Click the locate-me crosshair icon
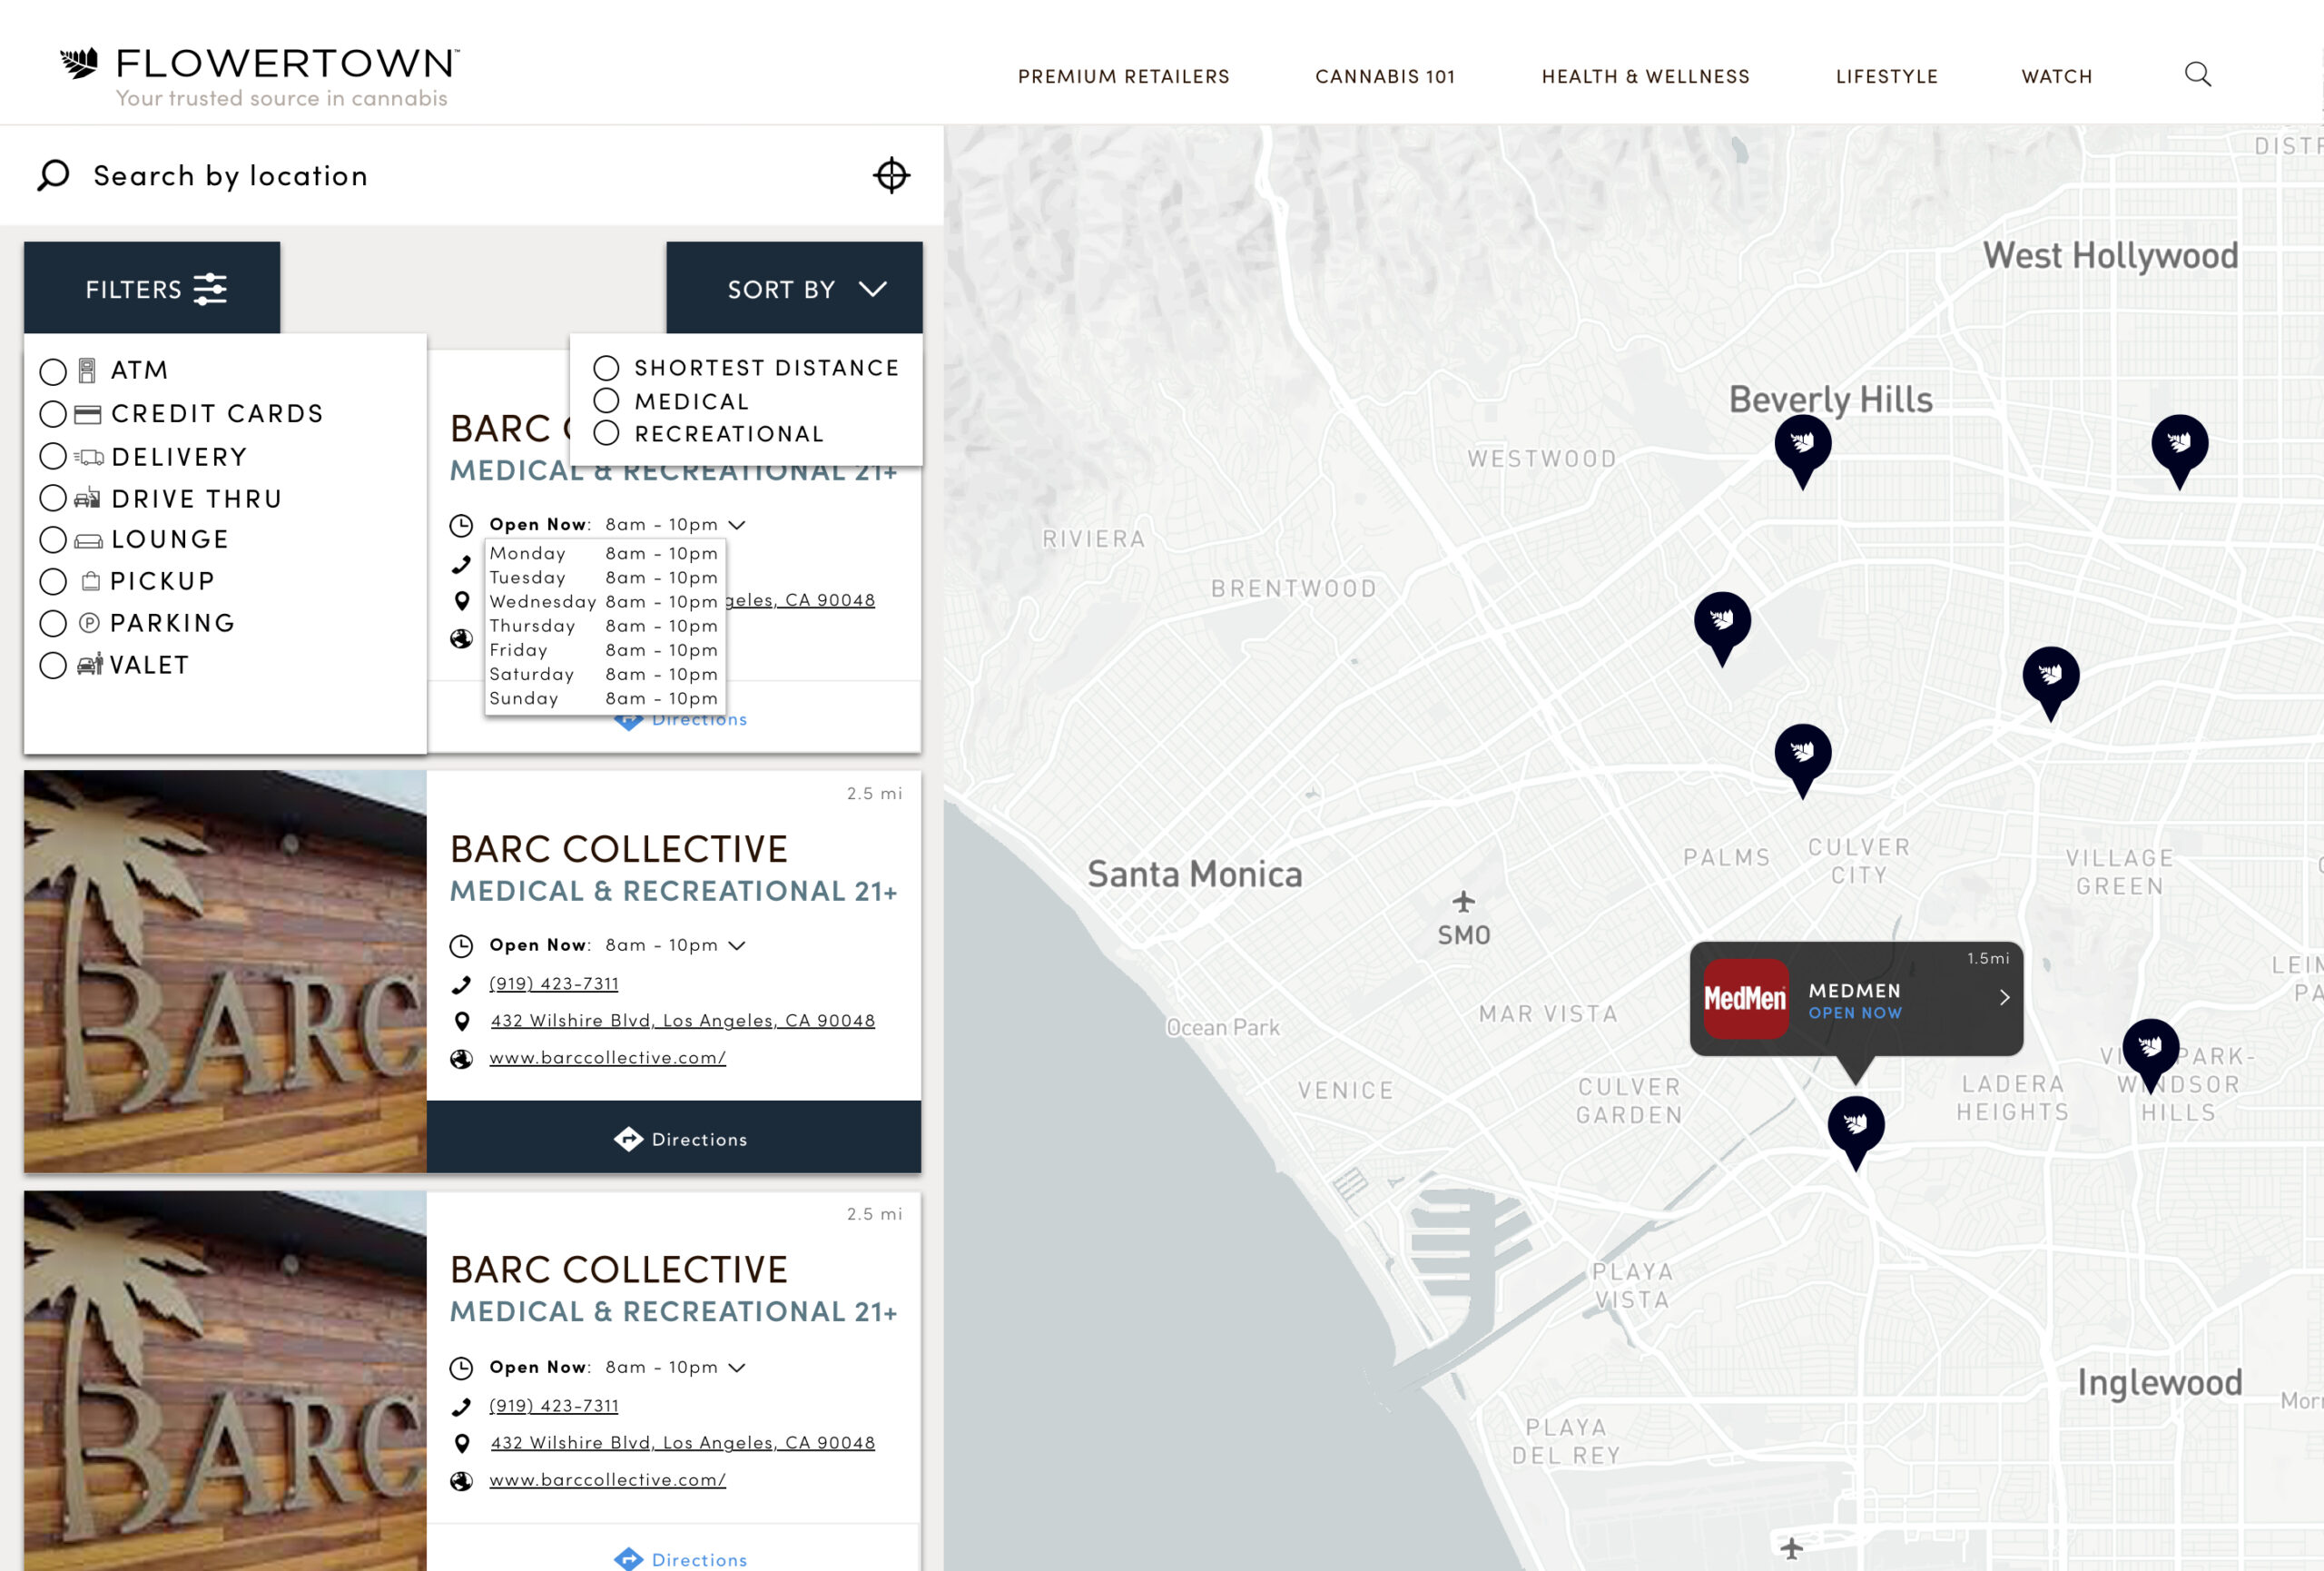2324x1571 pixels. pyautogui.click(x=890, y=175)
